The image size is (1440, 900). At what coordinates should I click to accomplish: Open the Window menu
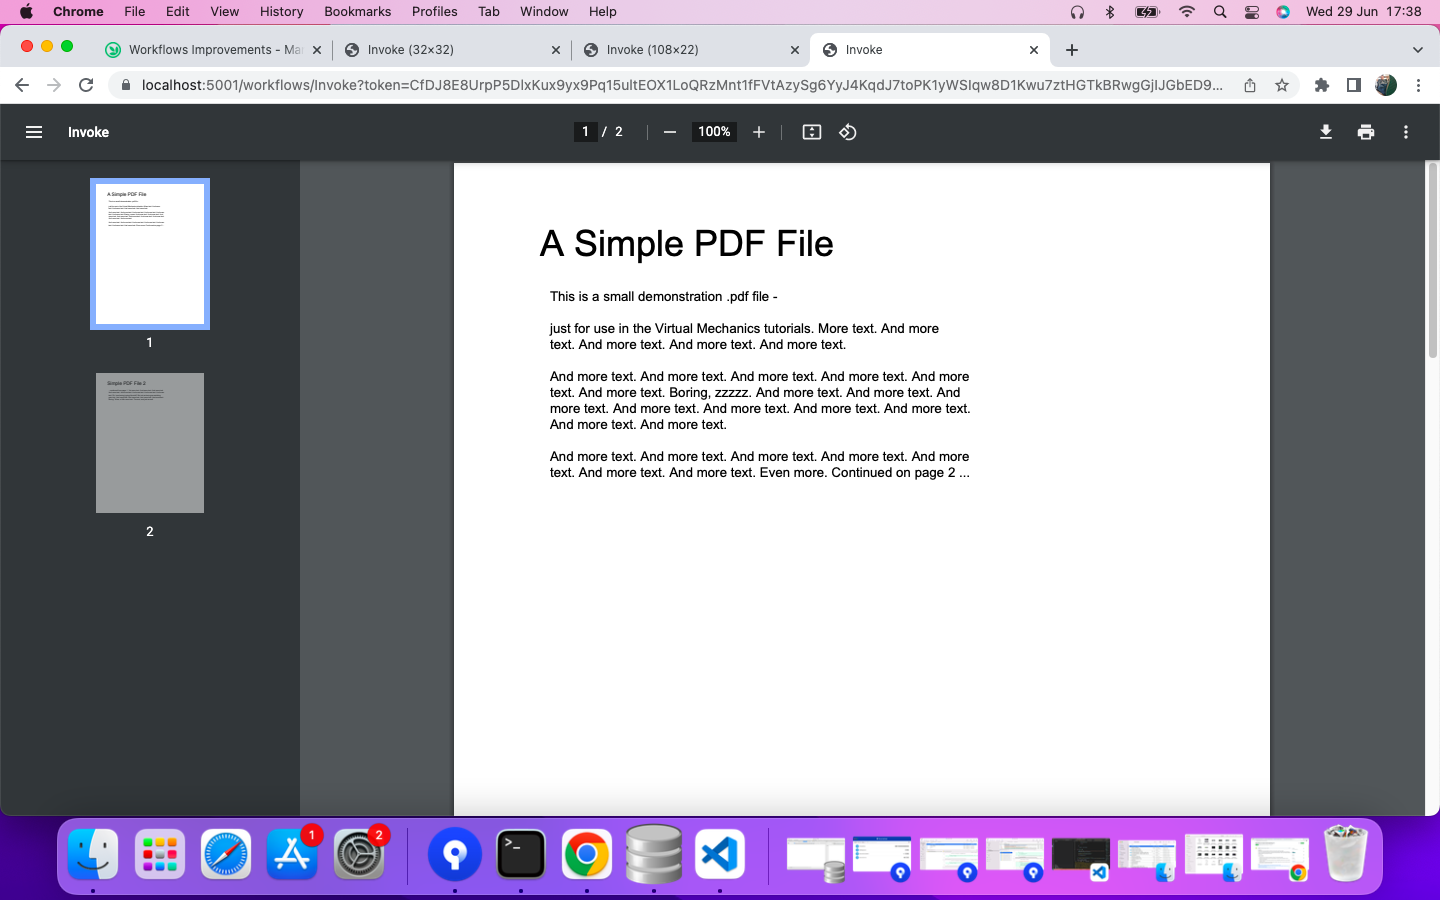[x=544, y=11]
